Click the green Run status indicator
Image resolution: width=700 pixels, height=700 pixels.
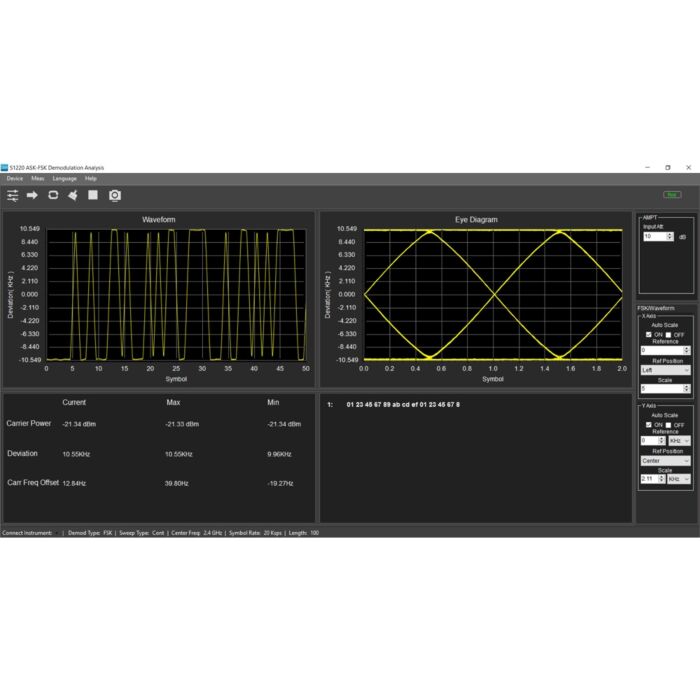tap(671, 195)
